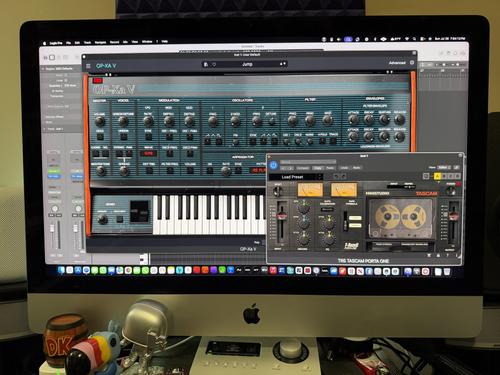500x375 pixels.
Task: Select preset slot B in TASCAM plugin
Action: pyautogui.click(x=444, y=176)
